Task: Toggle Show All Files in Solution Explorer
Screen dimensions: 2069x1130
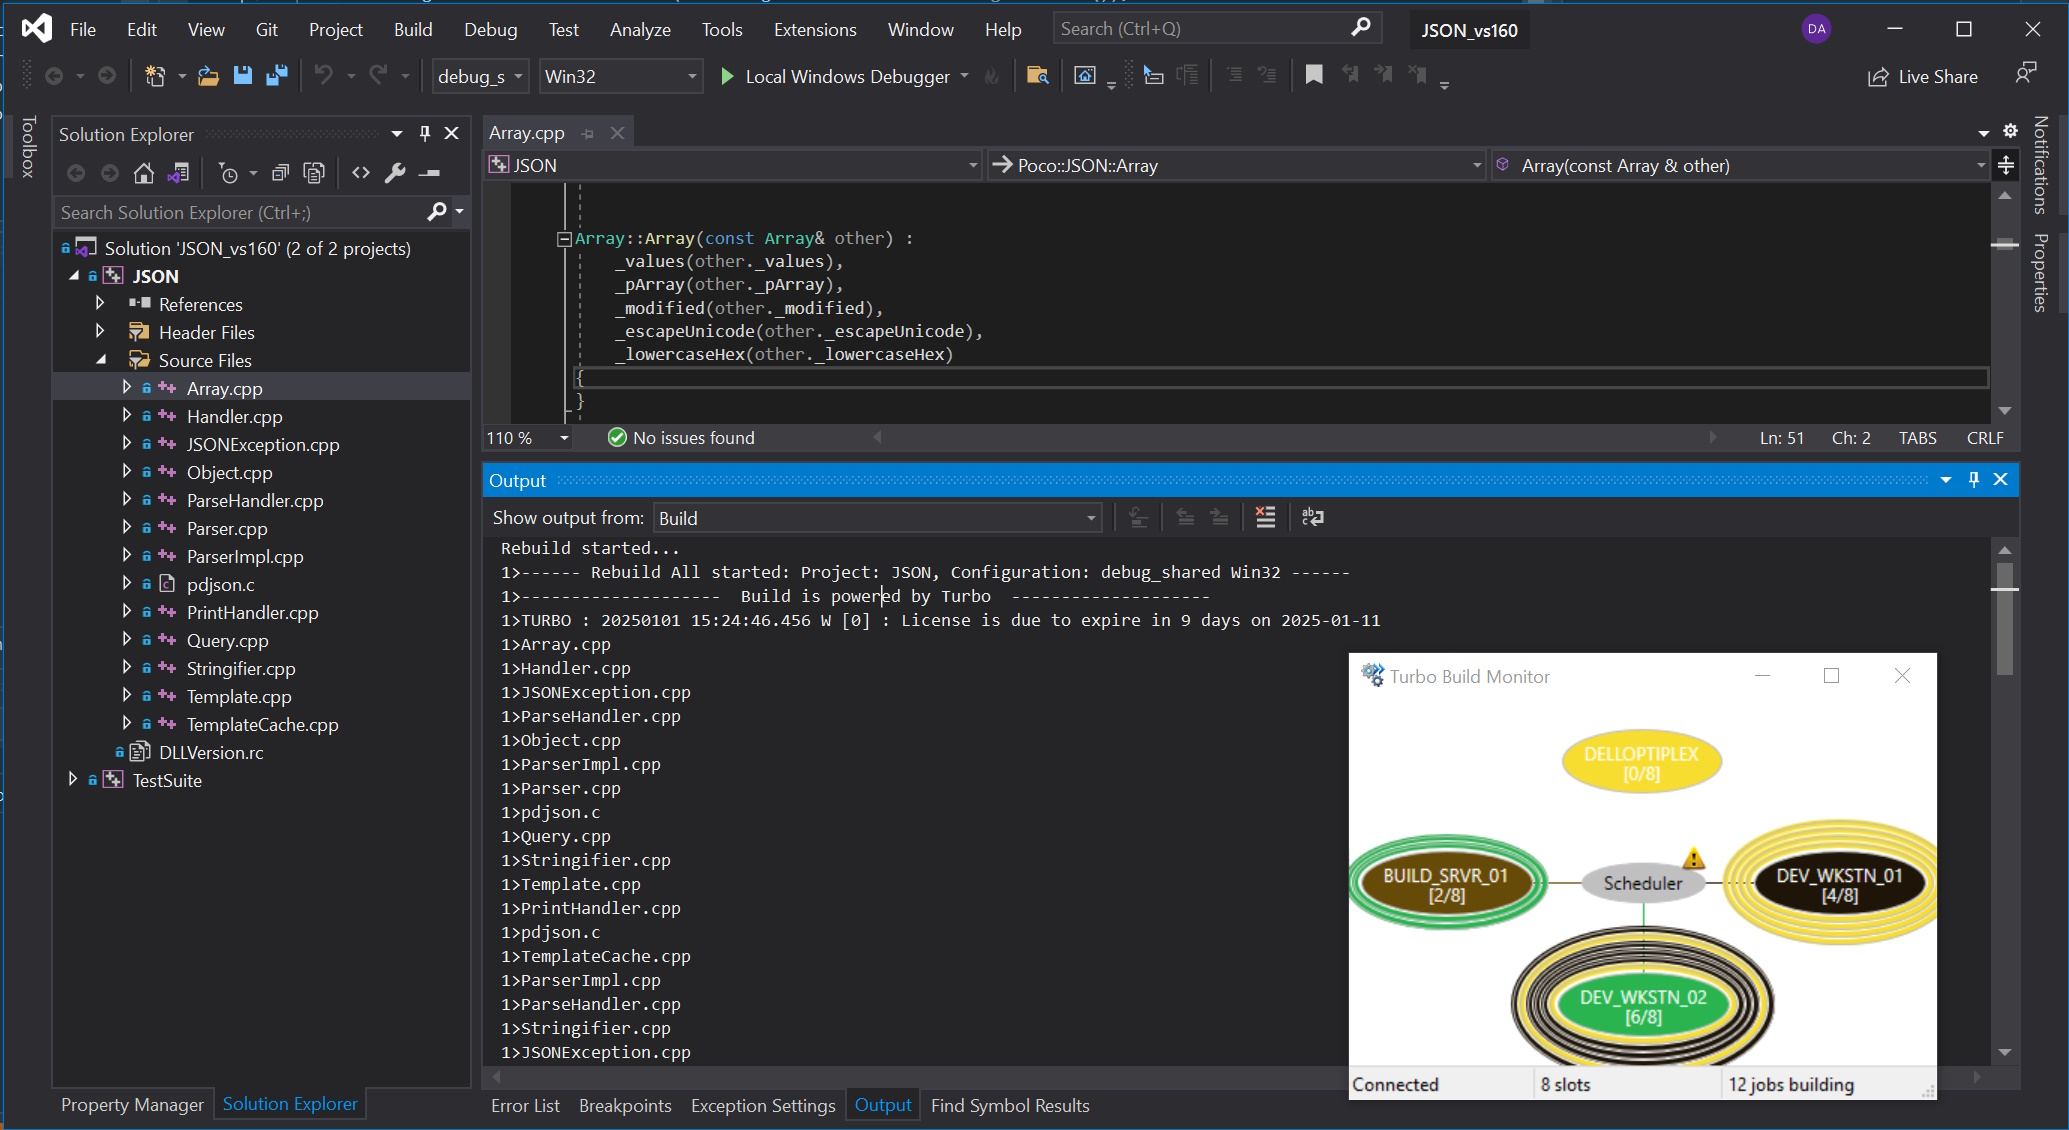Action: click(314, 173)
